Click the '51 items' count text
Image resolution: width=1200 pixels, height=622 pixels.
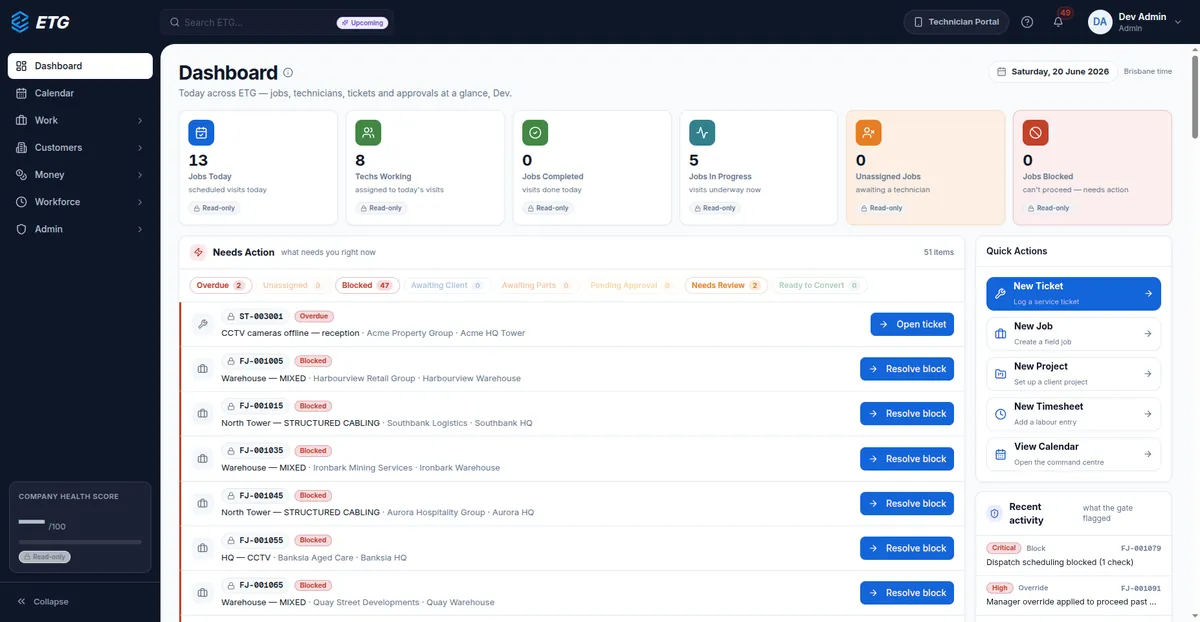click(x=938, y=252)
